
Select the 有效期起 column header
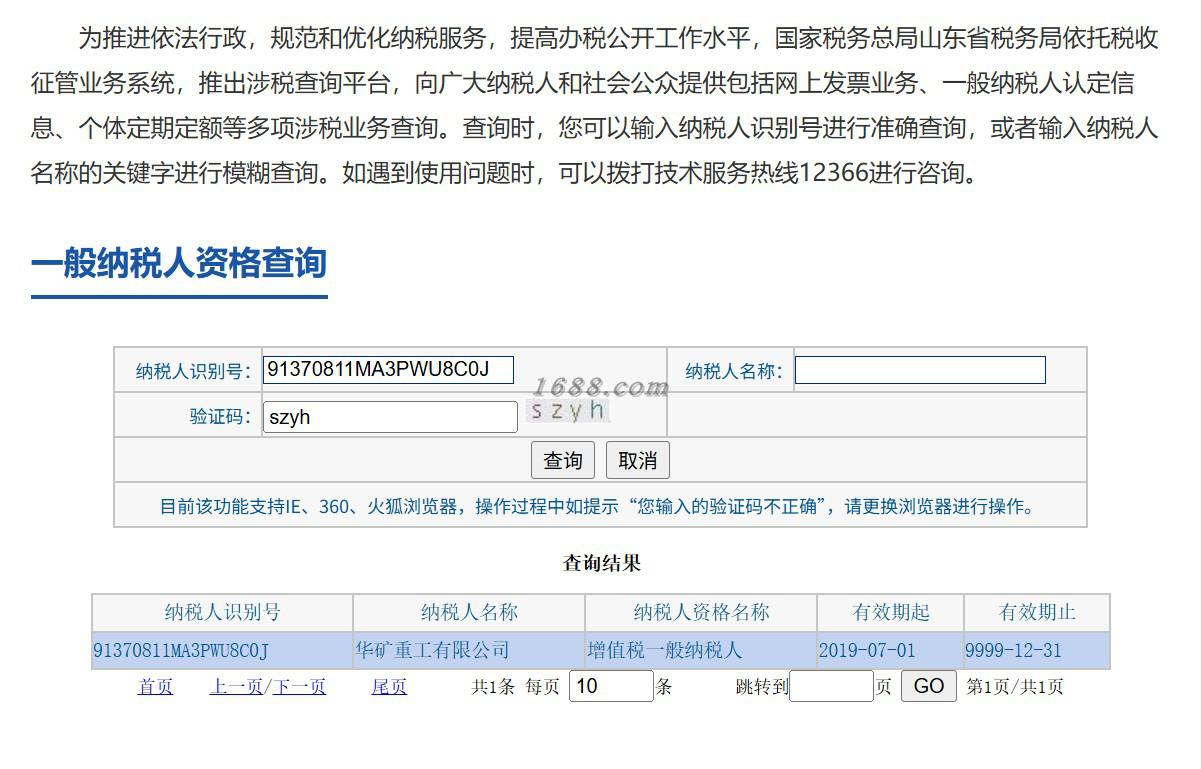(x=891, y=612)
